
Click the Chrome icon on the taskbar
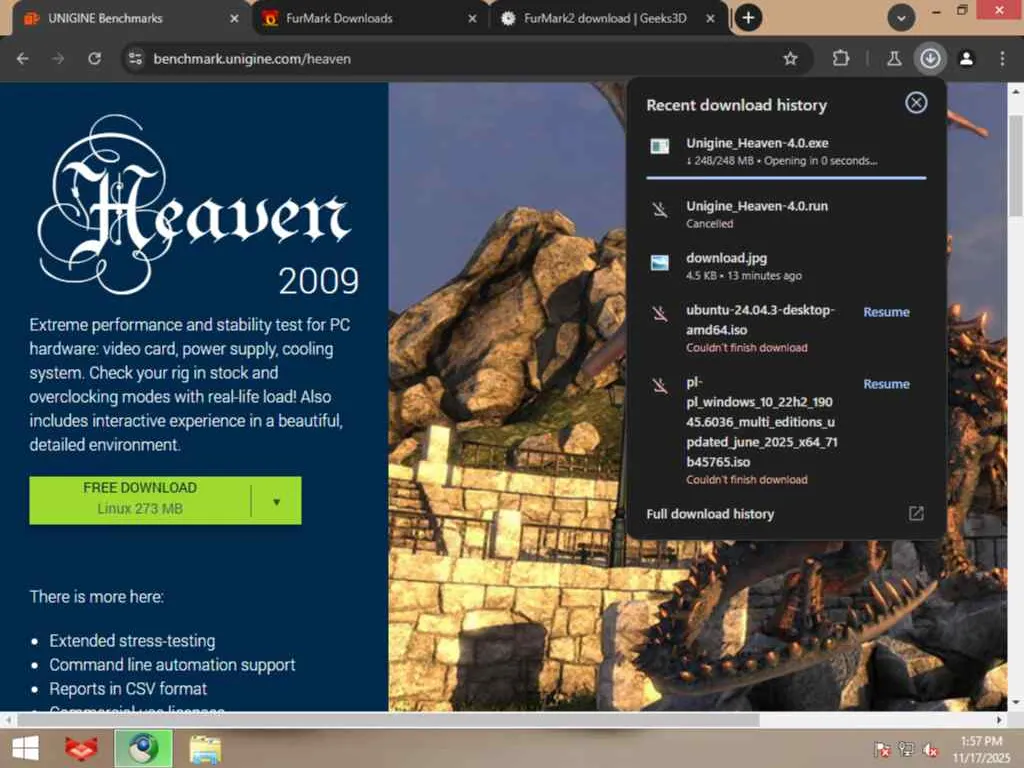click(x=143, y=748)
